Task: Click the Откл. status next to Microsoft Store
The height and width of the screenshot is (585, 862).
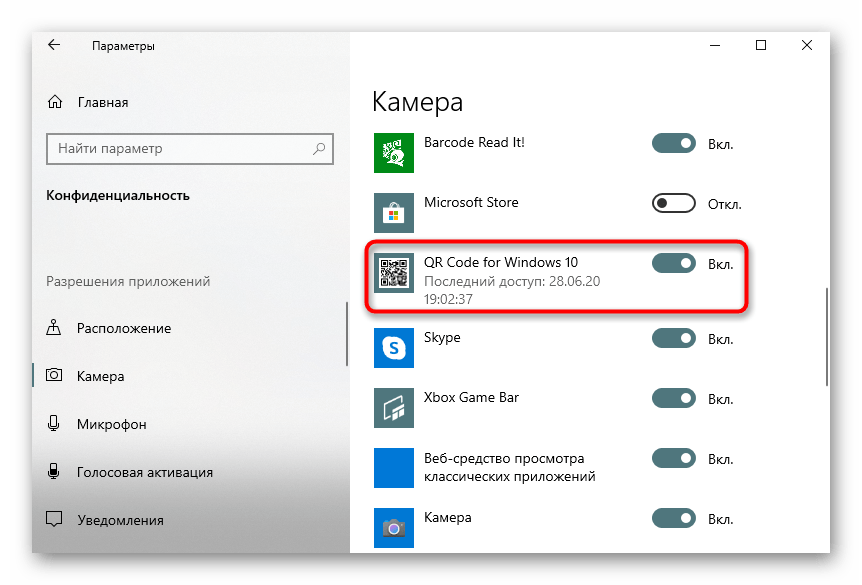Action: [725, 205]
